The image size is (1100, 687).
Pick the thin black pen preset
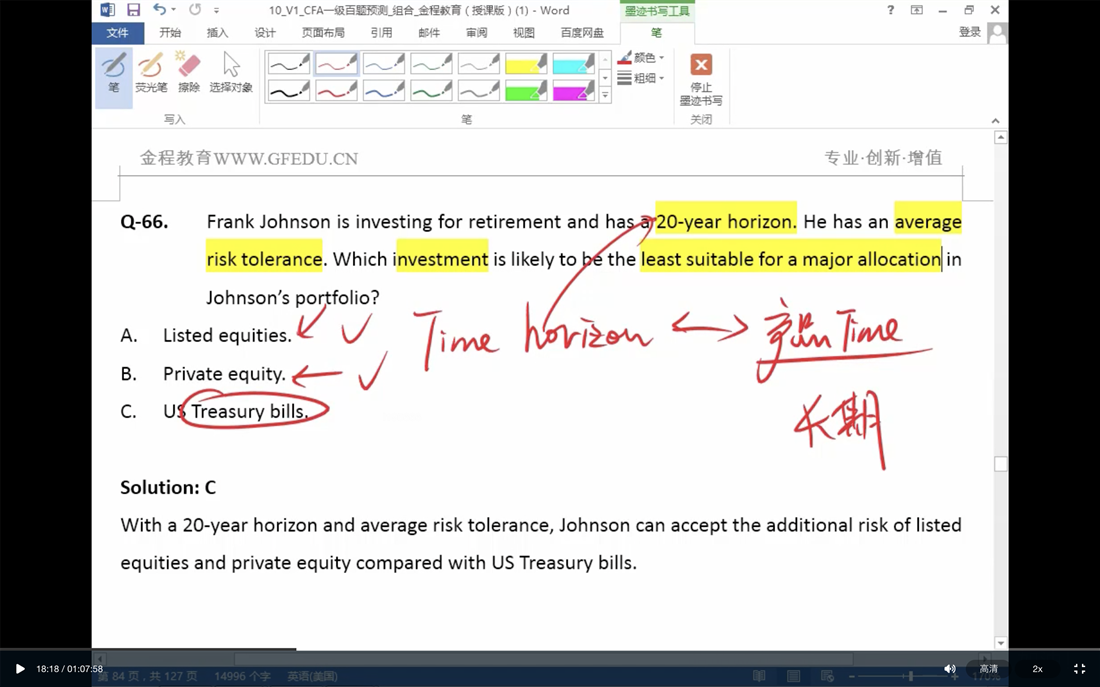tap(288, 63)
